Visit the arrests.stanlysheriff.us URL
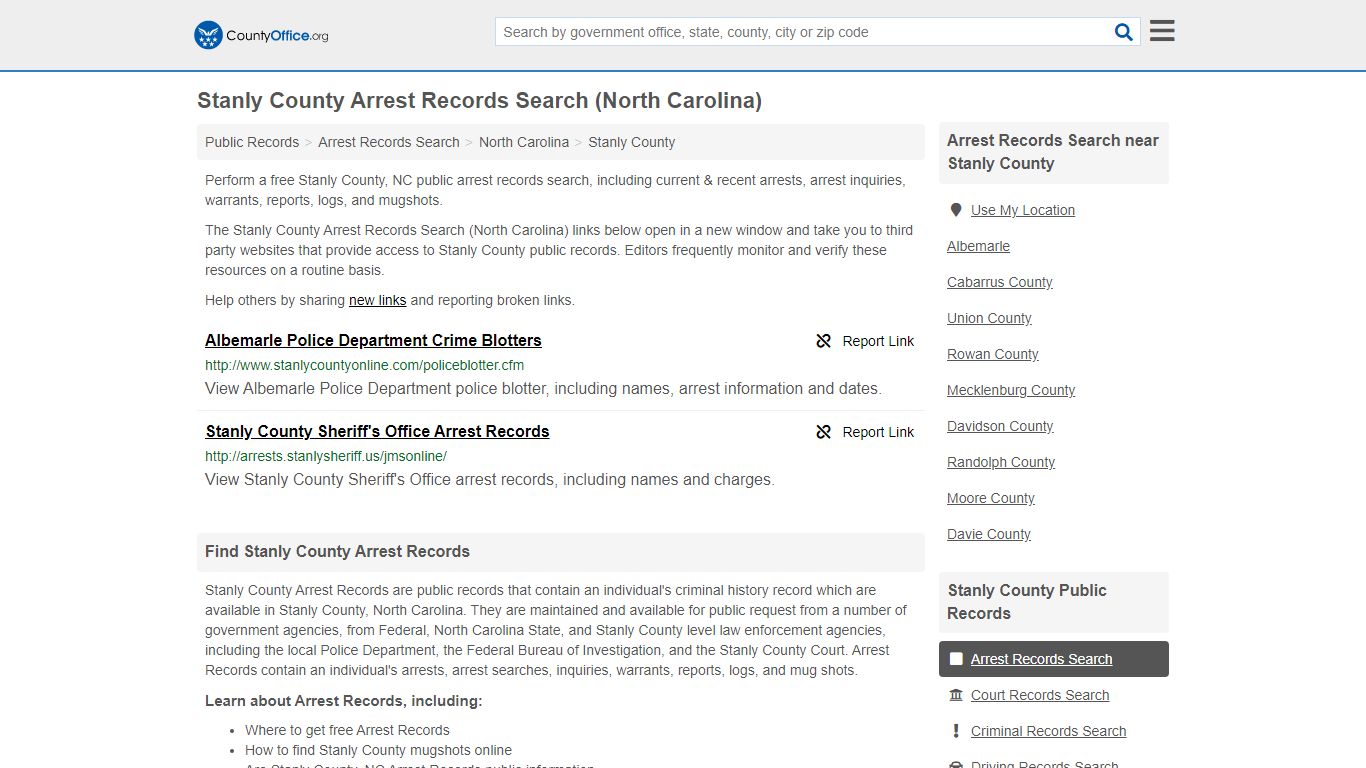 tap(326, 456)
